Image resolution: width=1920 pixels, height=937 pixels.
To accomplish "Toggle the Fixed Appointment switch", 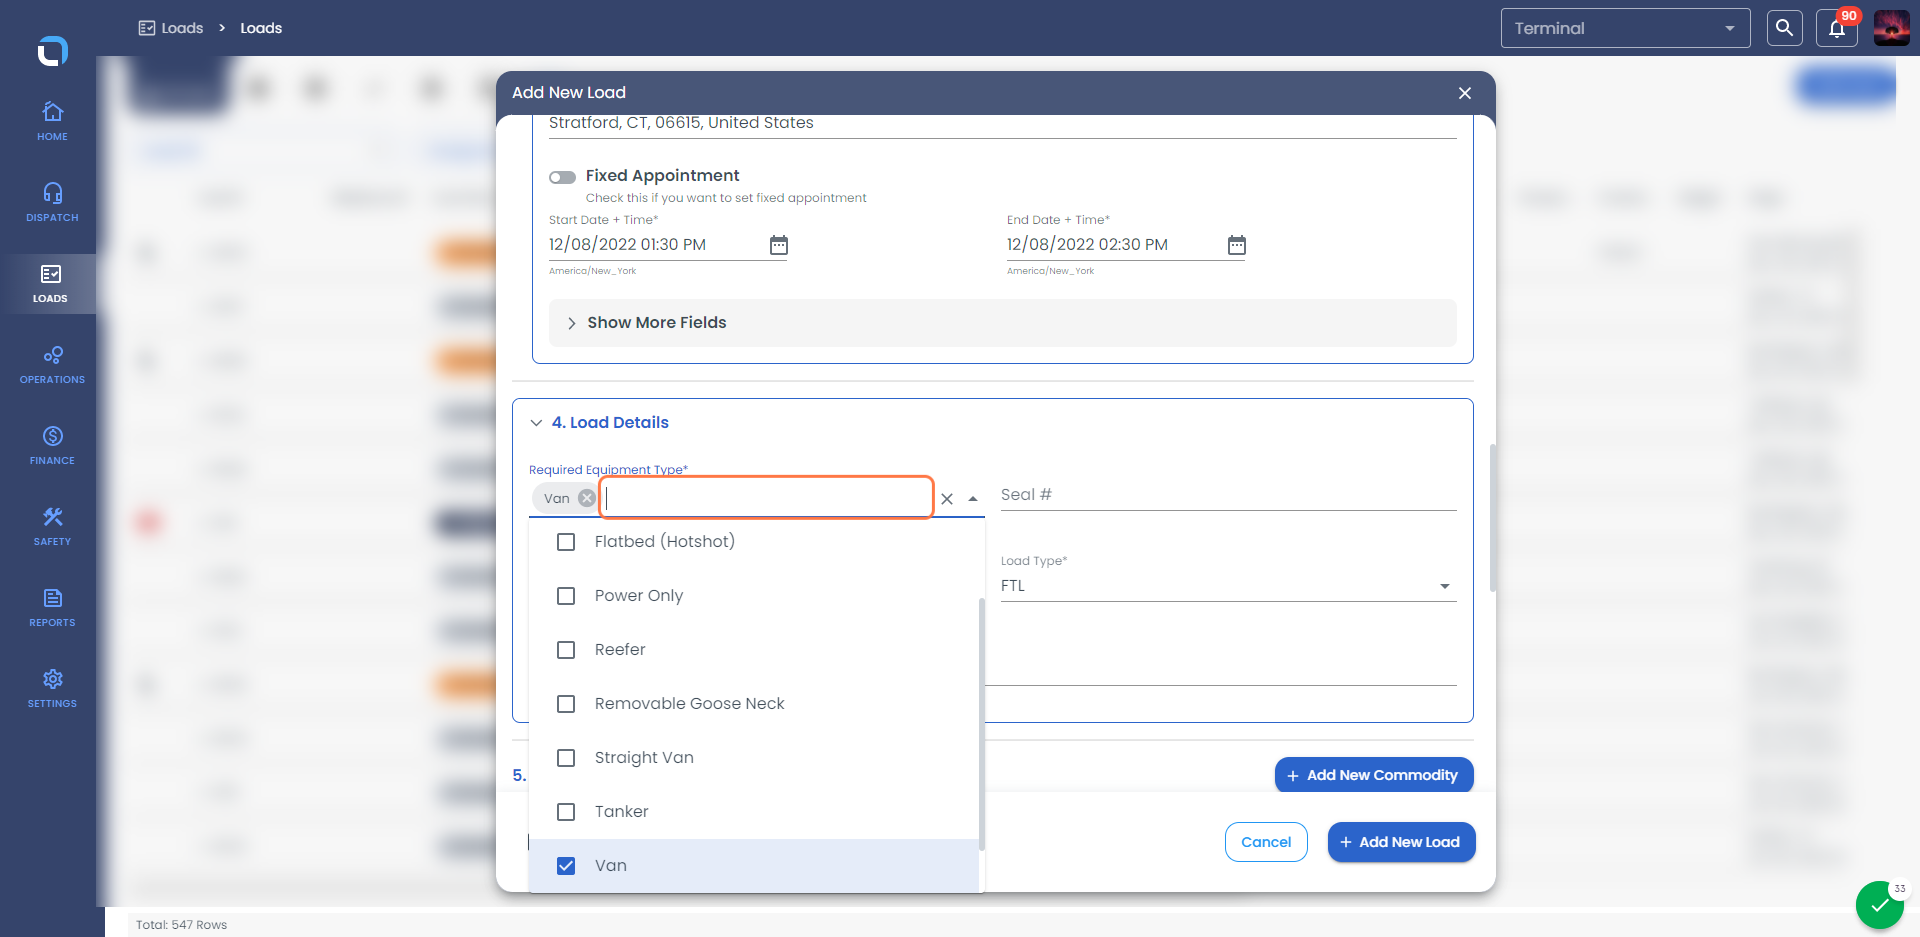I will 562,177.
